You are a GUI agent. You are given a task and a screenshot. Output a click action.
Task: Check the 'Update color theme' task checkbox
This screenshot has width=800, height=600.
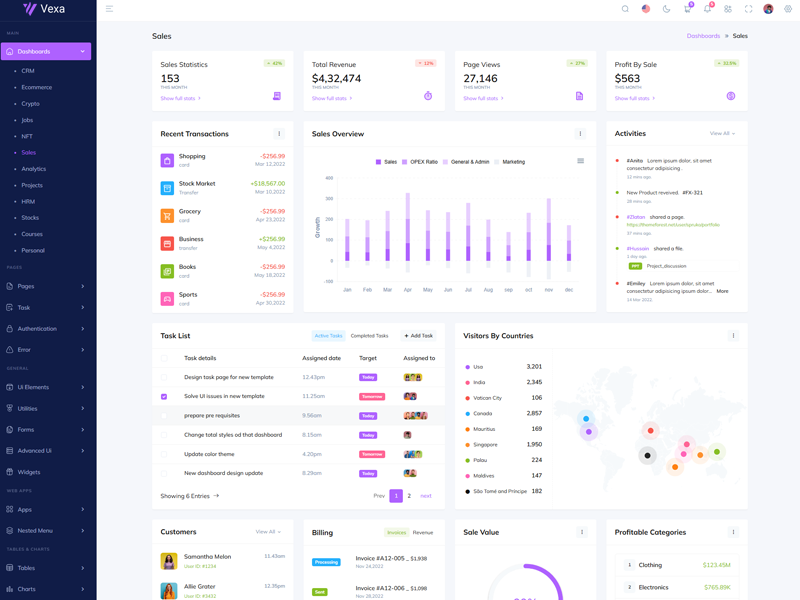click(164, 454)
